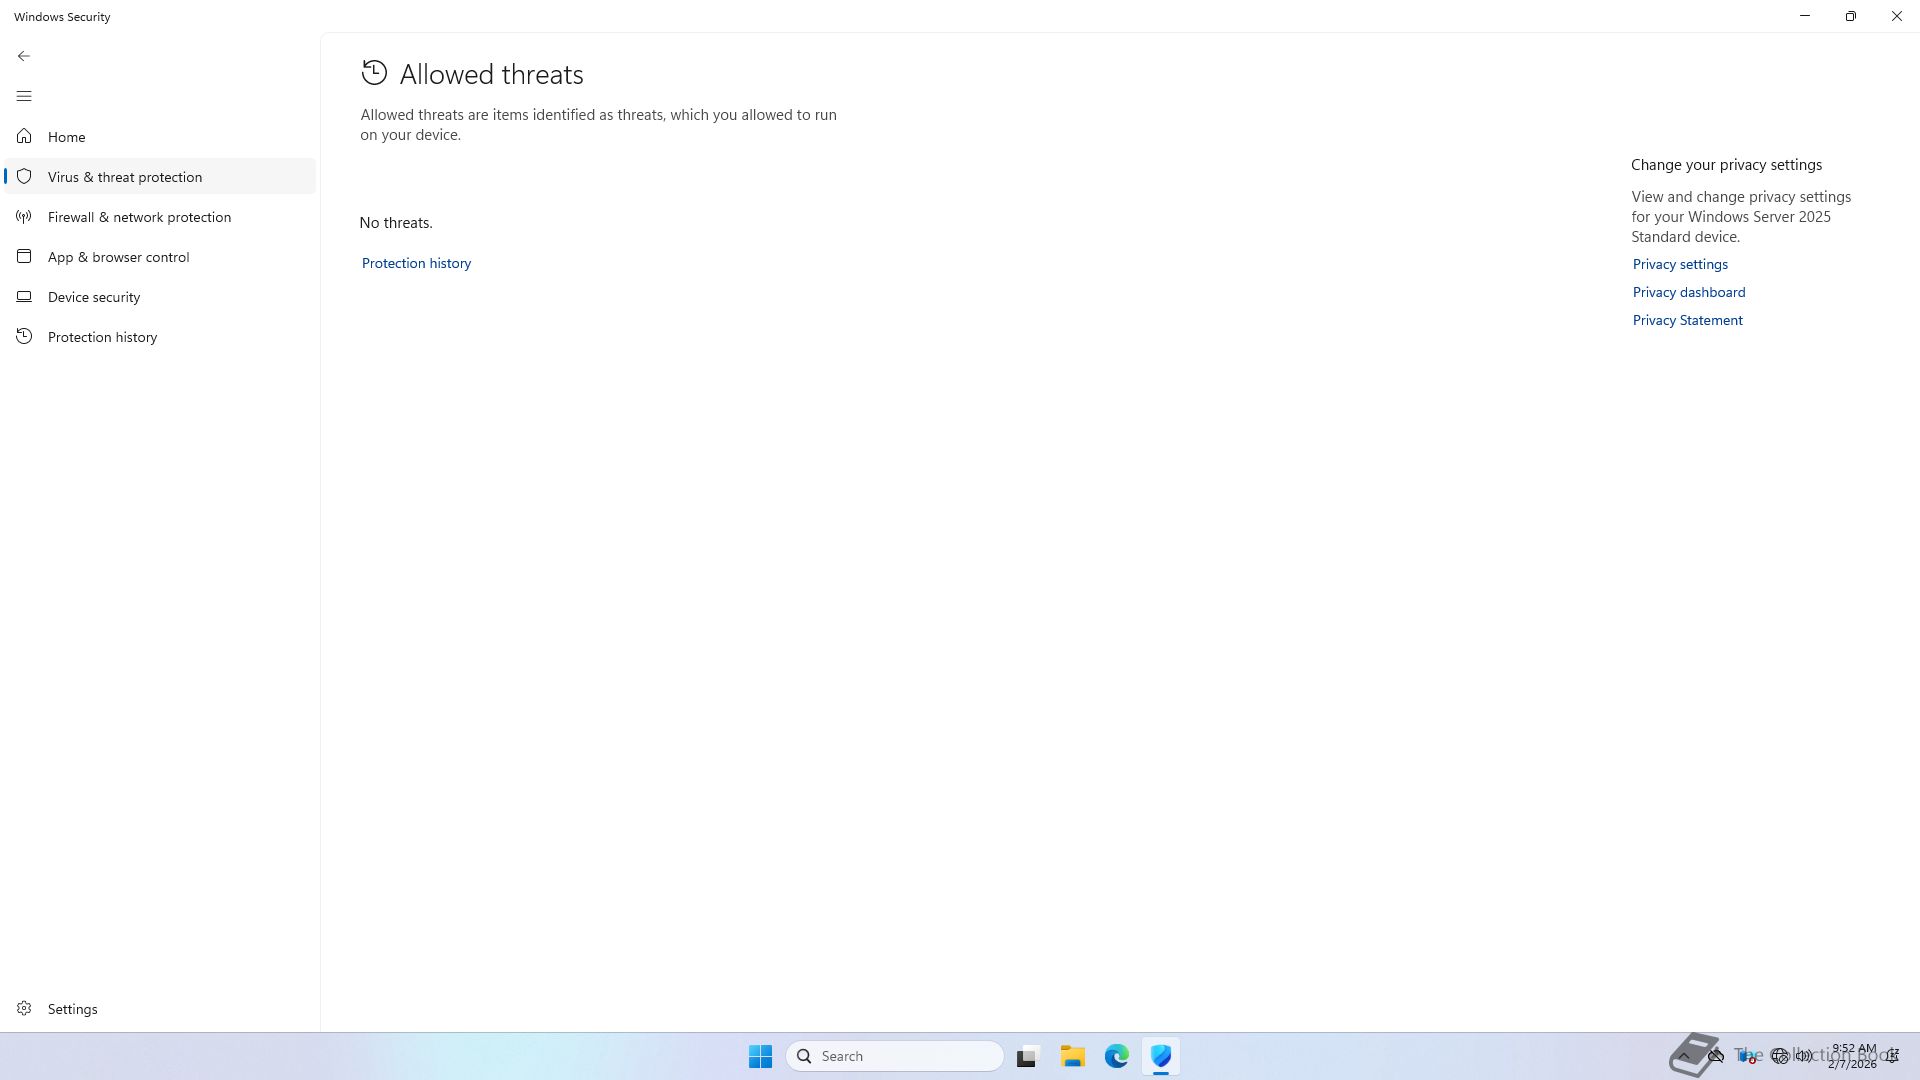Open the Privacy dashboard link
This screenshot has height=1080, width=1920.
tap(1689, 292)
